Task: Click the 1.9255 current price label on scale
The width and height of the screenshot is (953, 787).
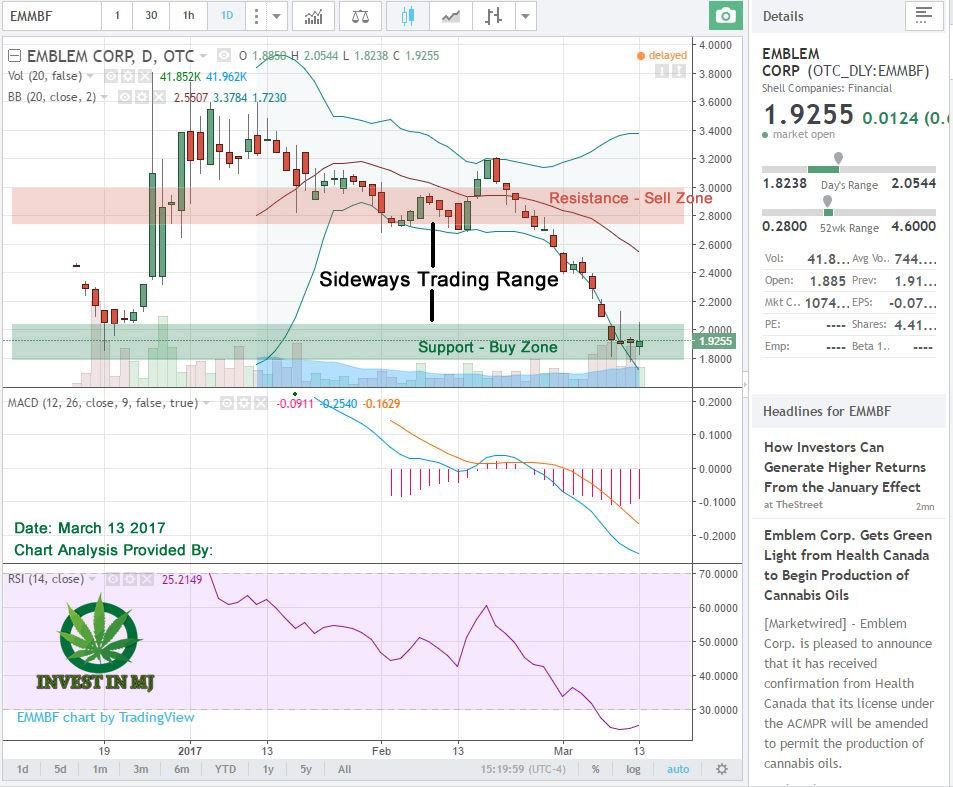Action: click(714, 341)
